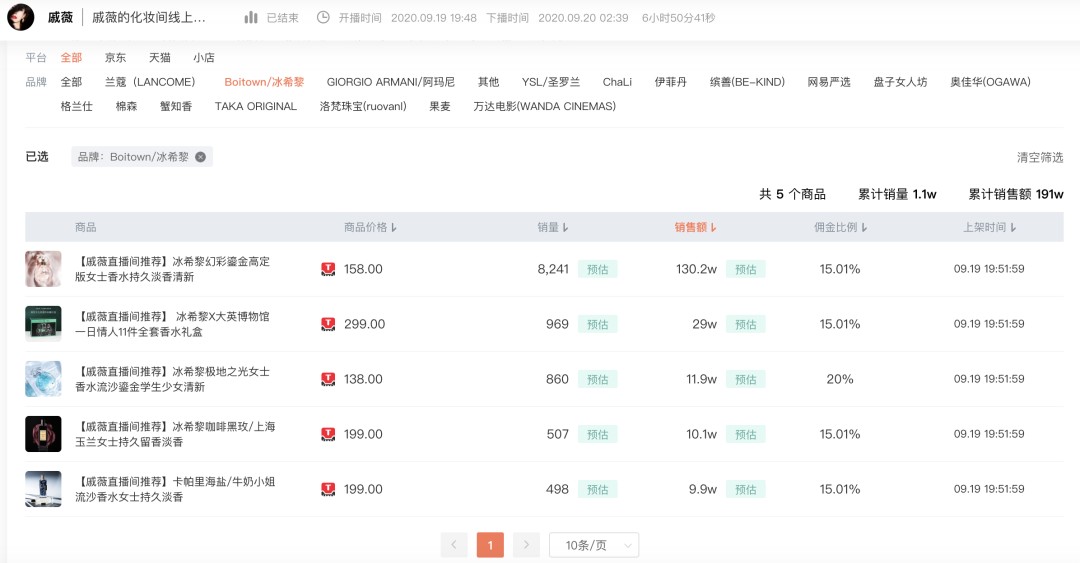Click 预估 tag beside sales 8,241

[597, 269]
